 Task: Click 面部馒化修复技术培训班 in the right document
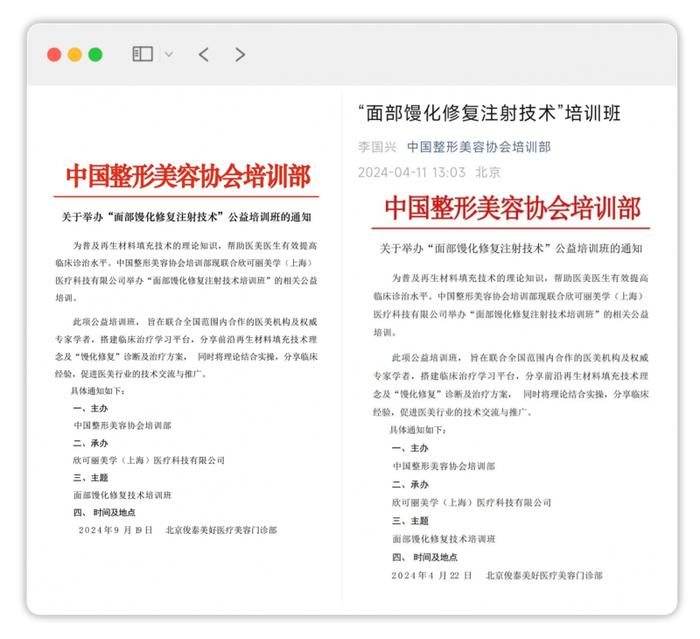point(444,539)
